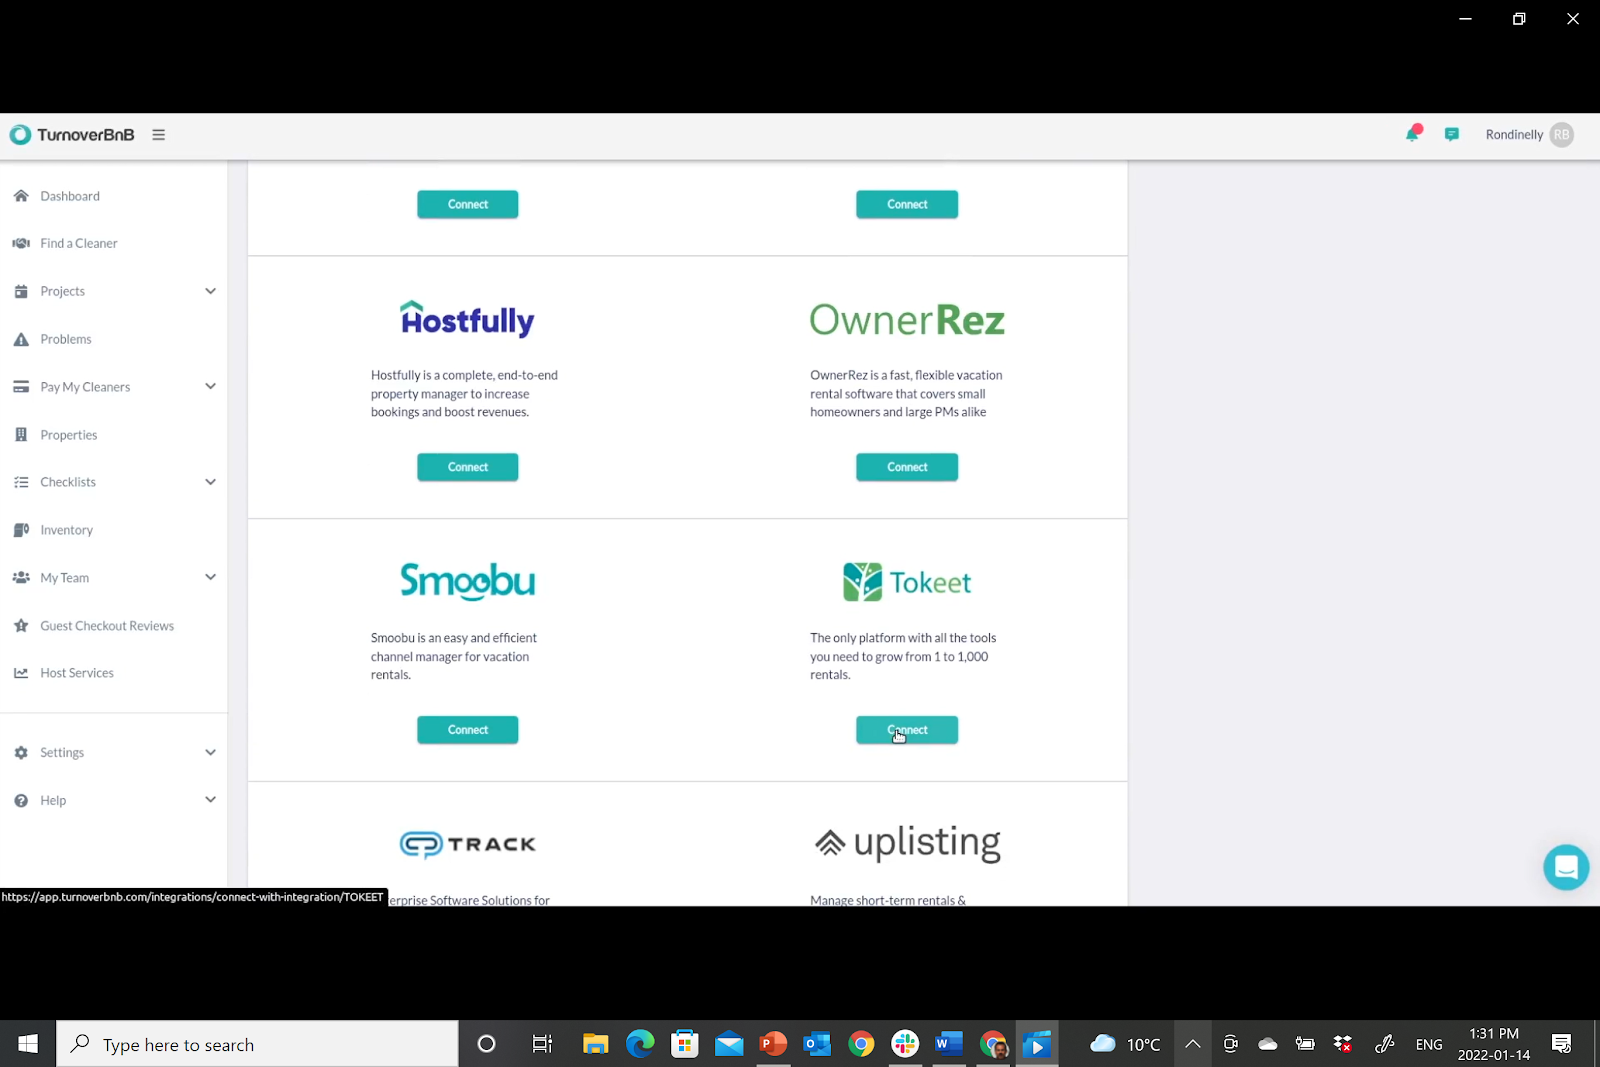
Task: Click the TRACK logo
Action: [x=467, y=844]
